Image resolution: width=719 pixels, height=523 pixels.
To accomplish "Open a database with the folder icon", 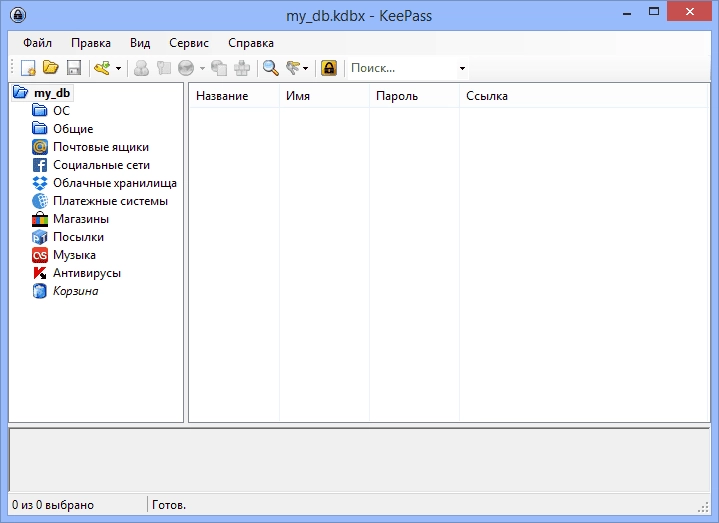I will pyautogui.click(x=51, y=68).
